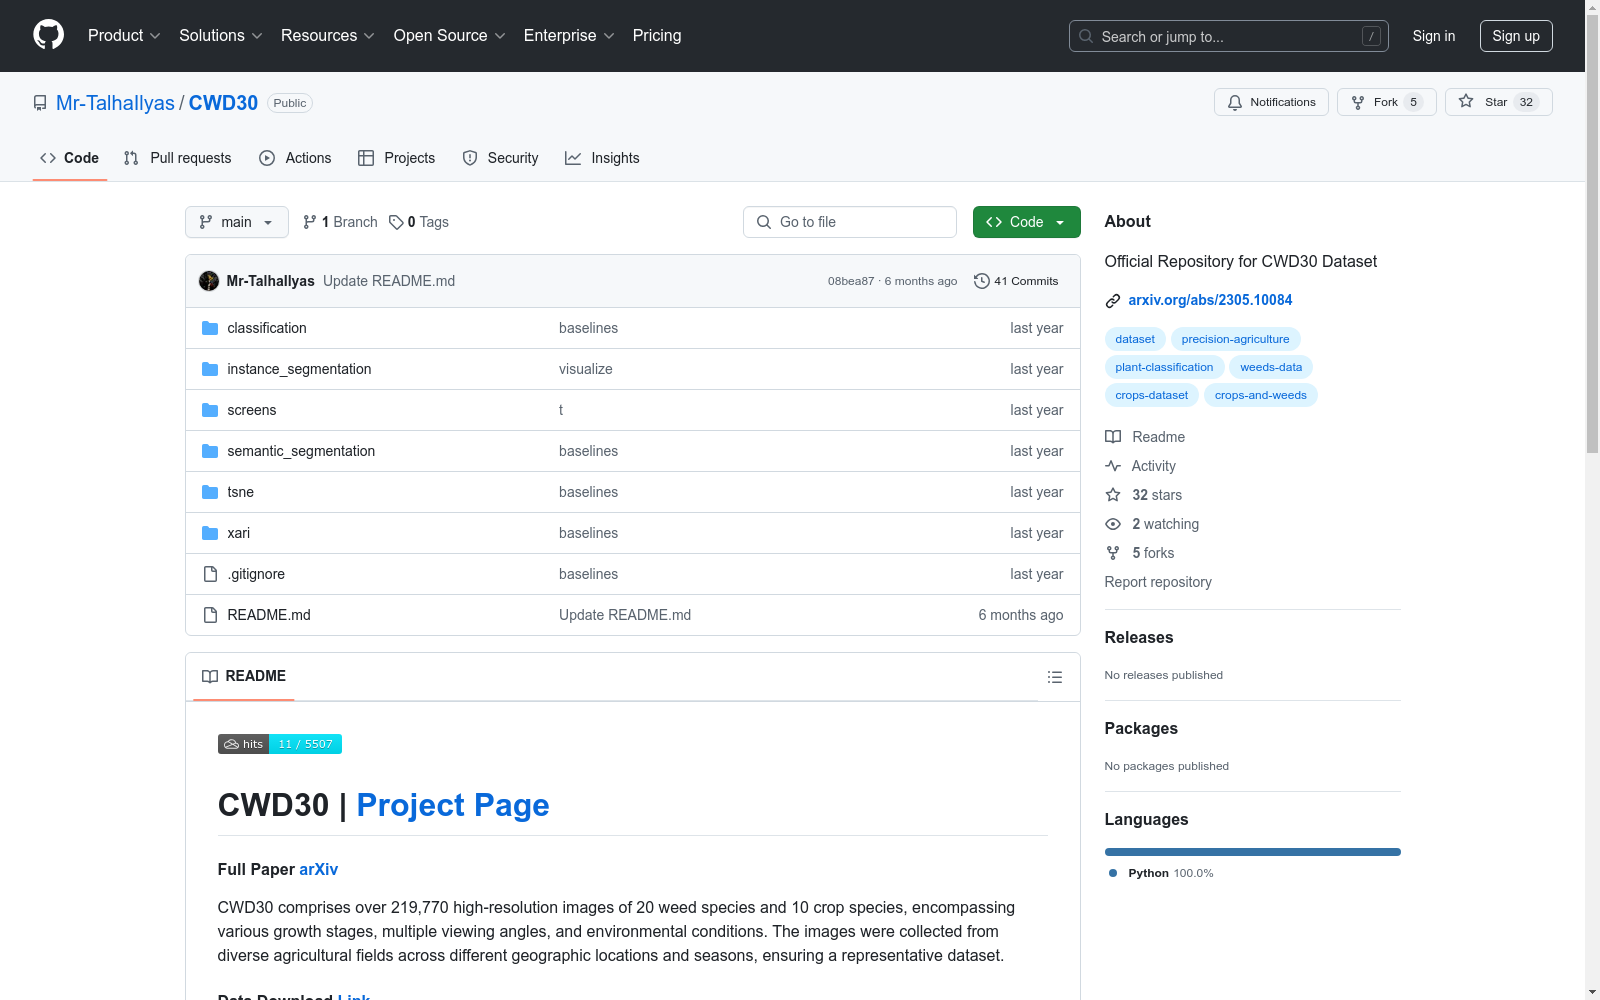Click Report repository link
The image size is (1600, 1000).
(x=1158, y=582)
